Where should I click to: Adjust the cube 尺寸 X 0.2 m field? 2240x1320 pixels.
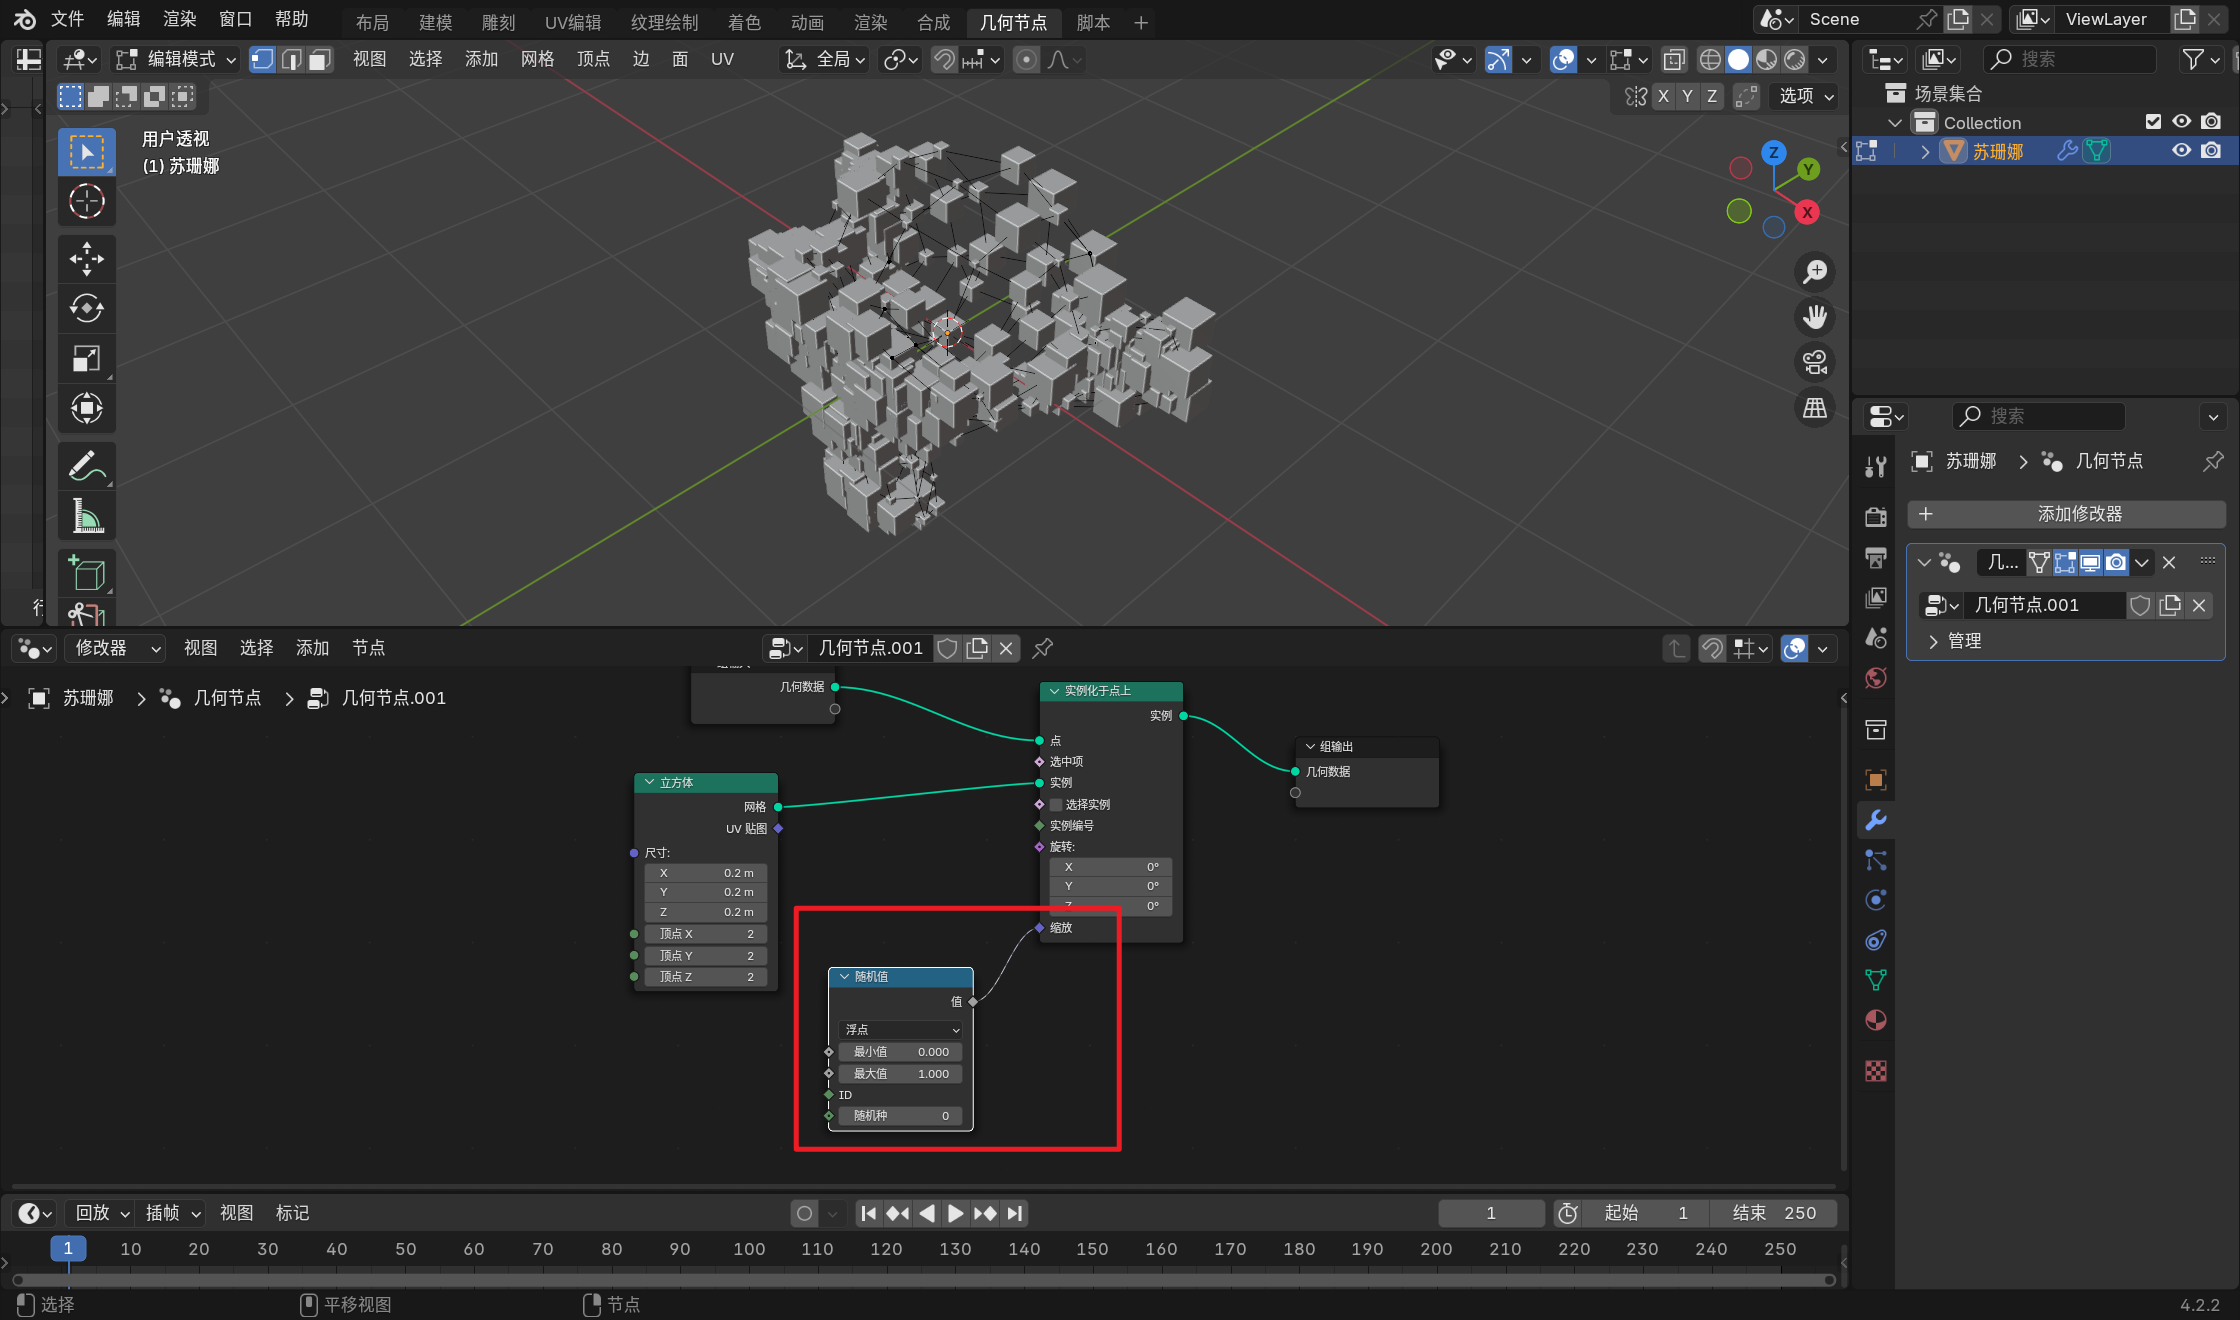click(x=706, y=873)
